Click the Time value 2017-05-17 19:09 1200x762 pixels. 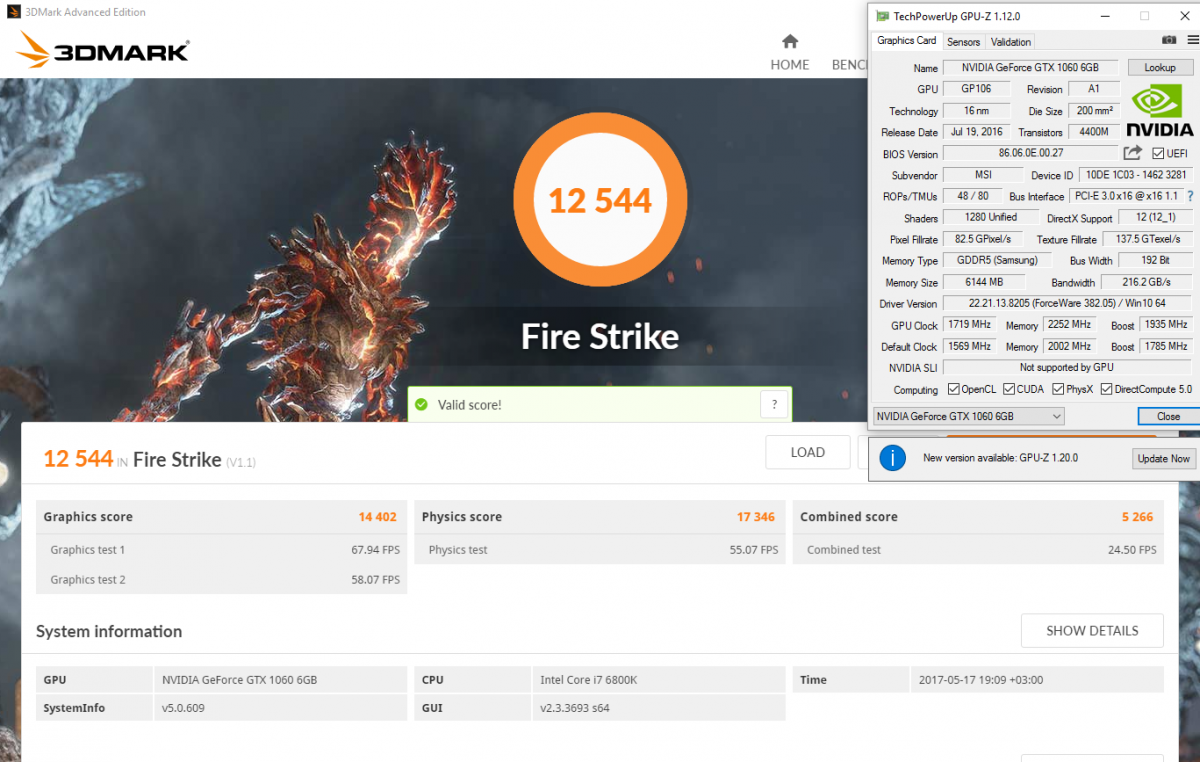pos(981,680)
